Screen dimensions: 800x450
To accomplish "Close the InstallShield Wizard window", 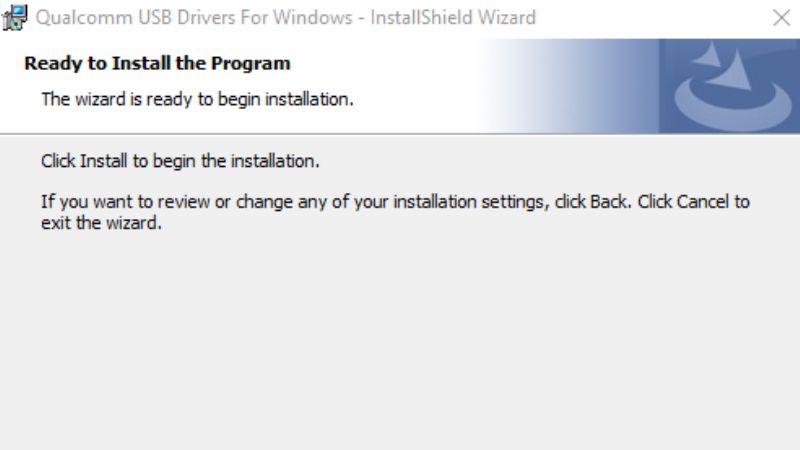I will point(781,18).
